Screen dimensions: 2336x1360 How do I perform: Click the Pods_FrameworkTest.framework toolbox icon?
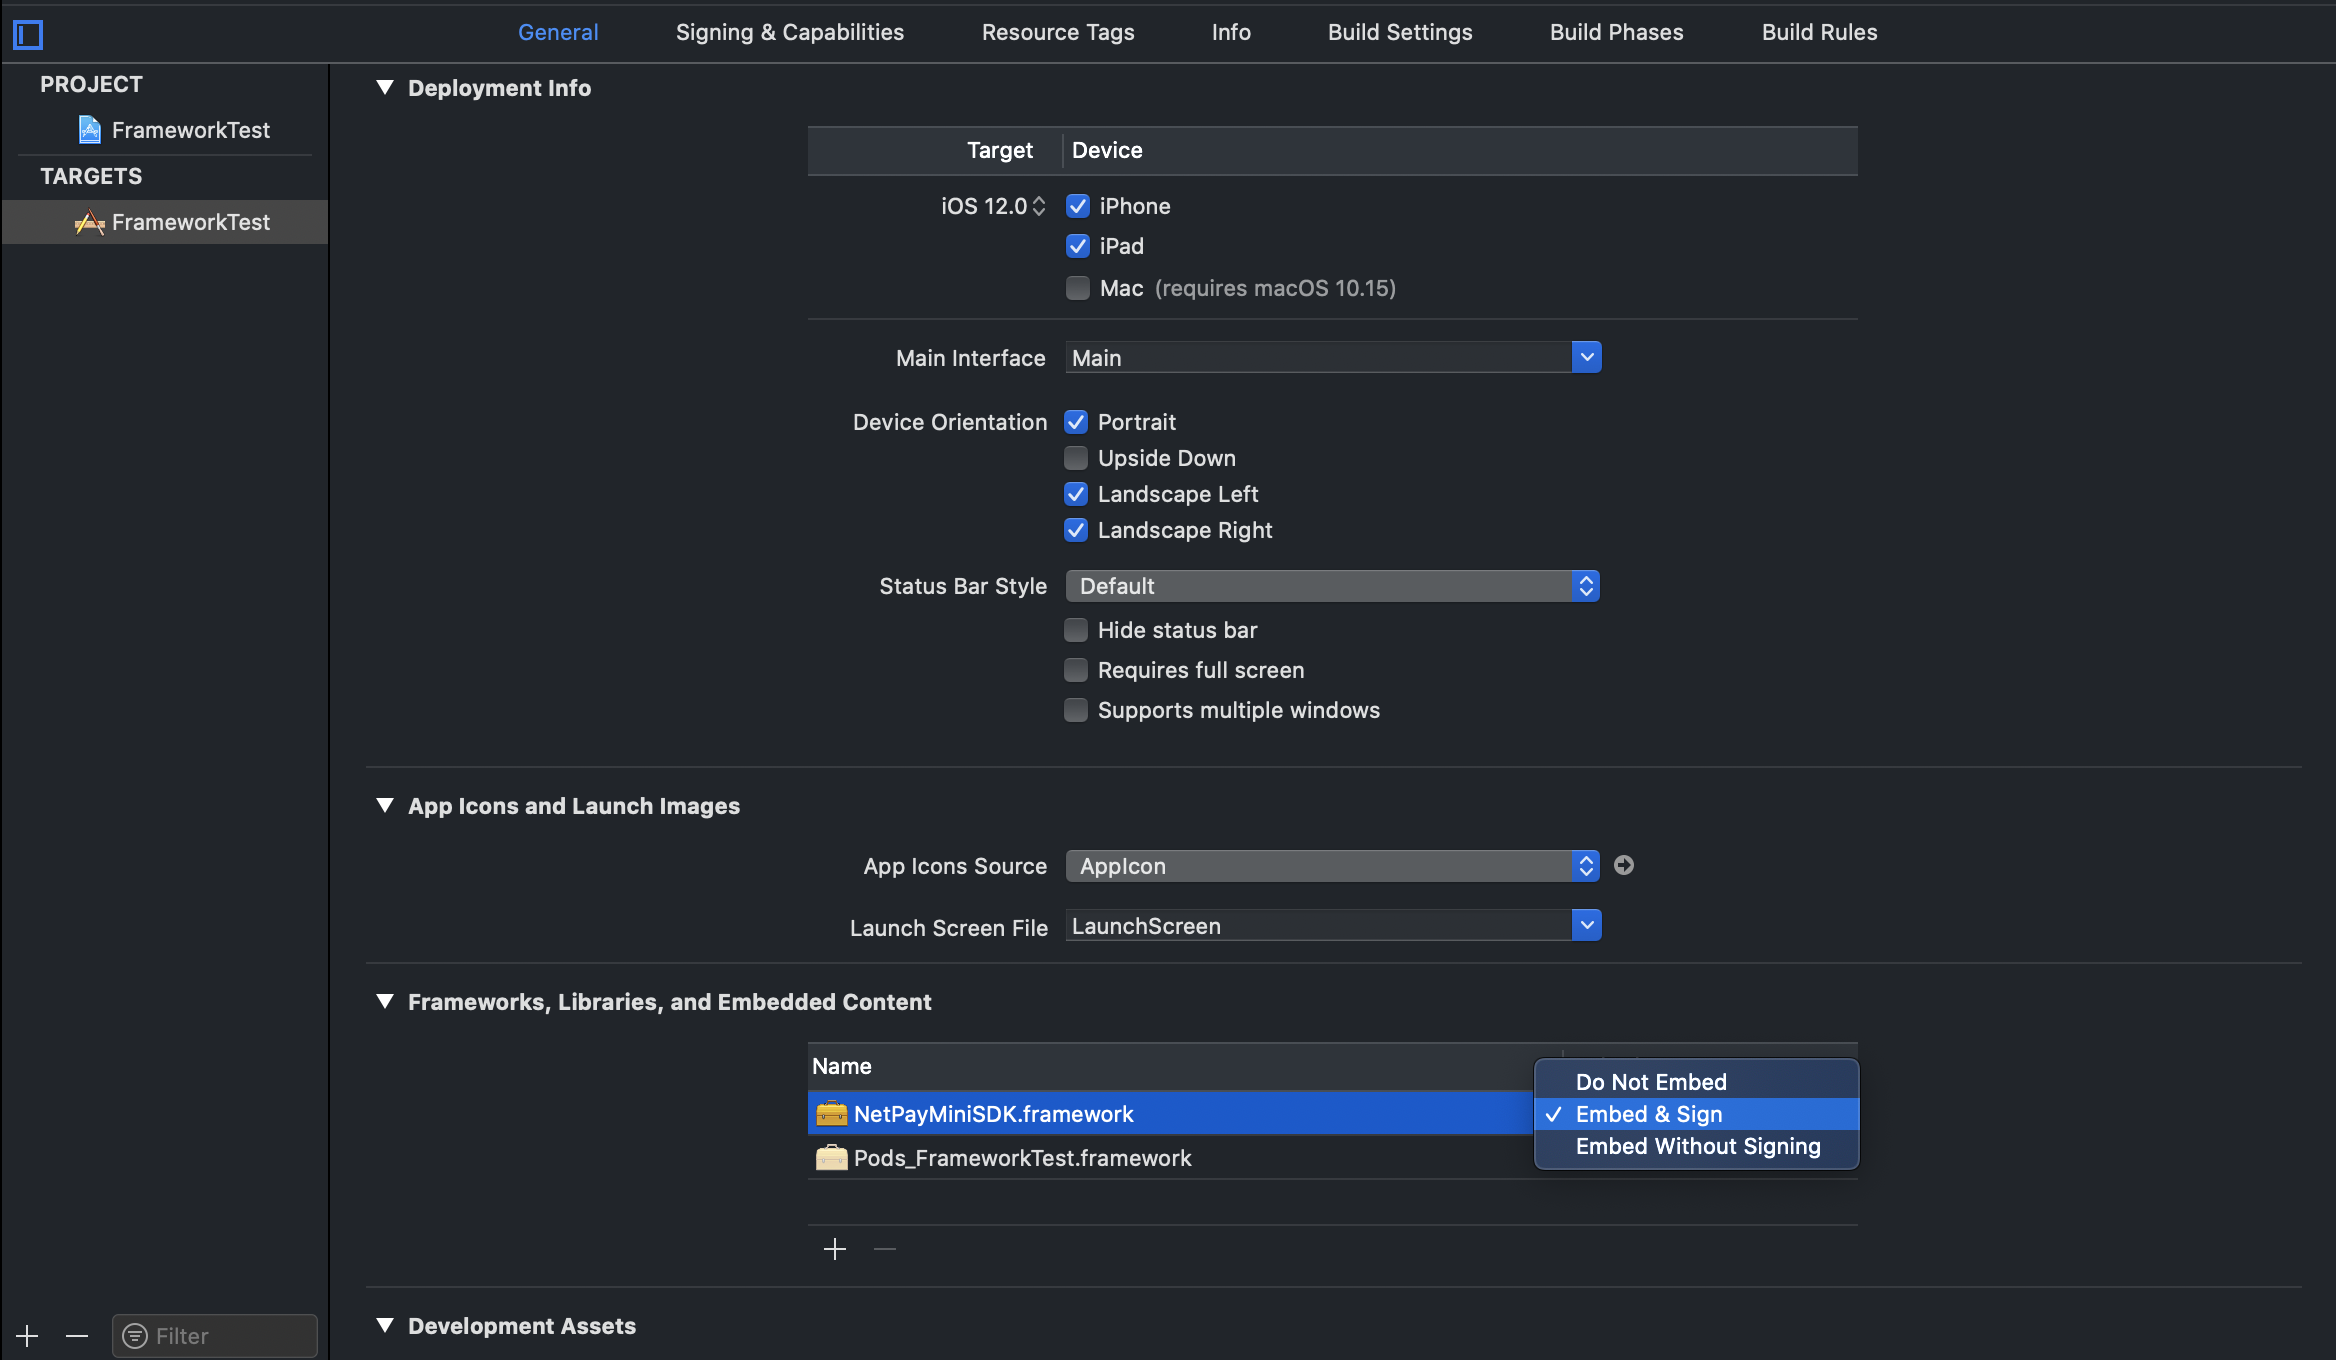pyautogui.click(x=831, y=1157)
